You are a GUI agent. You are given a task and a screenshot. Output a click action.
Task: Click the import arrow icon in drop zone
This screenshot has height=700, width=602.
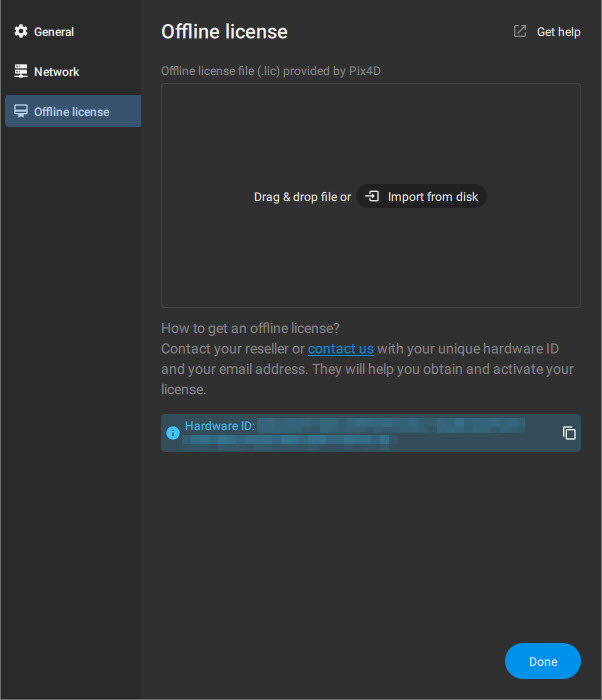pyautogui.click(x=372, y=197)
